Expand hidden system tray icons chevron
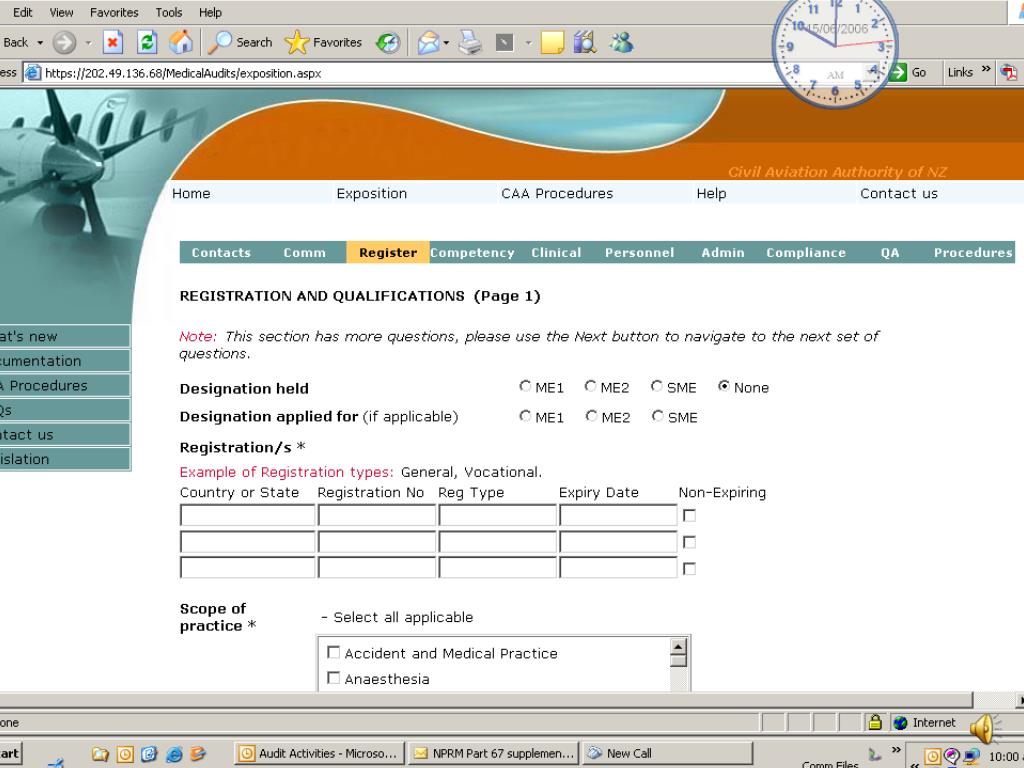This screenshot has height=768, width=1024. 914,763
